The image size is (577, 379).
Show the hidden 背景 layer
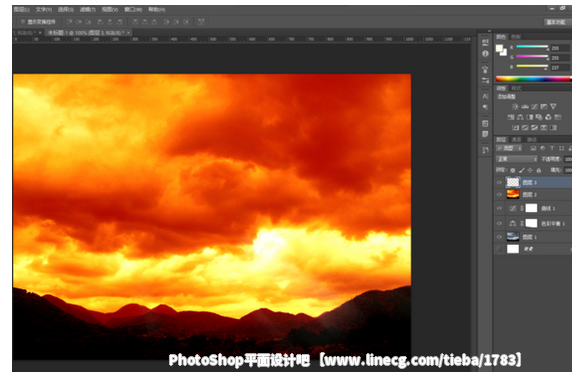coord(499,249)
